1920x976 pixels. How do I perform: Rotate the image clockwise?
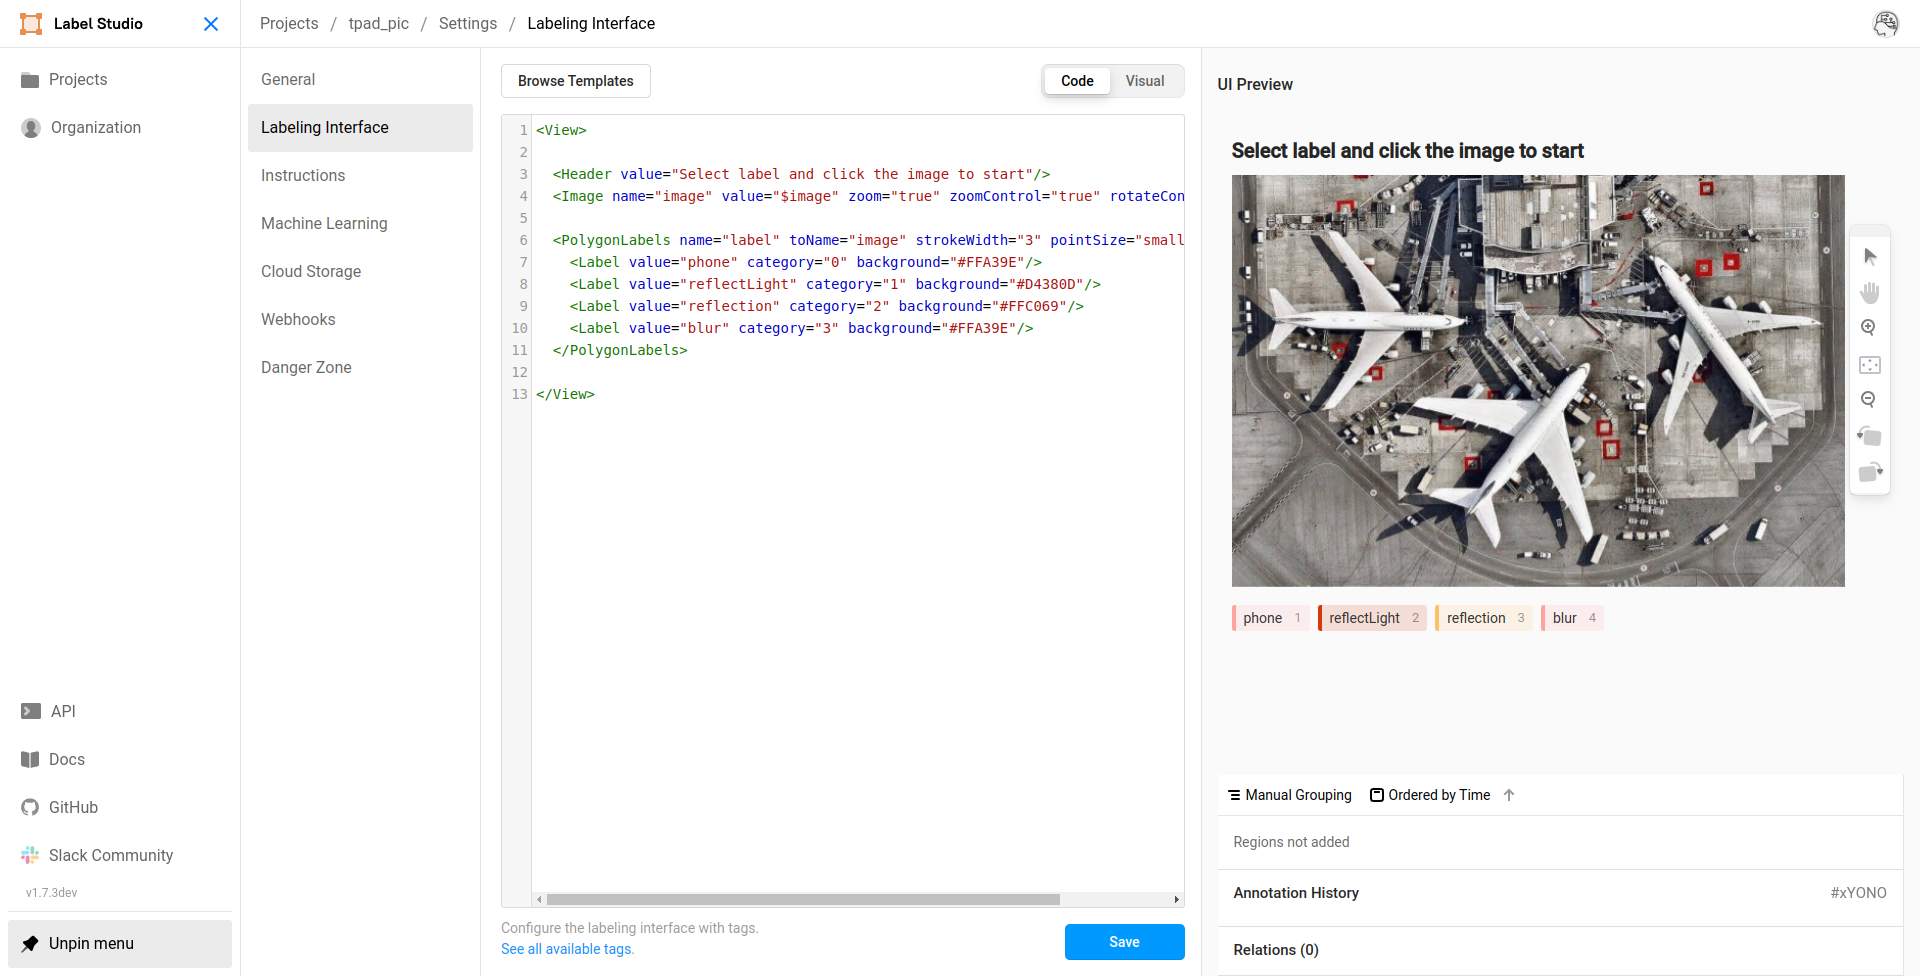[x=1870, y=473]
